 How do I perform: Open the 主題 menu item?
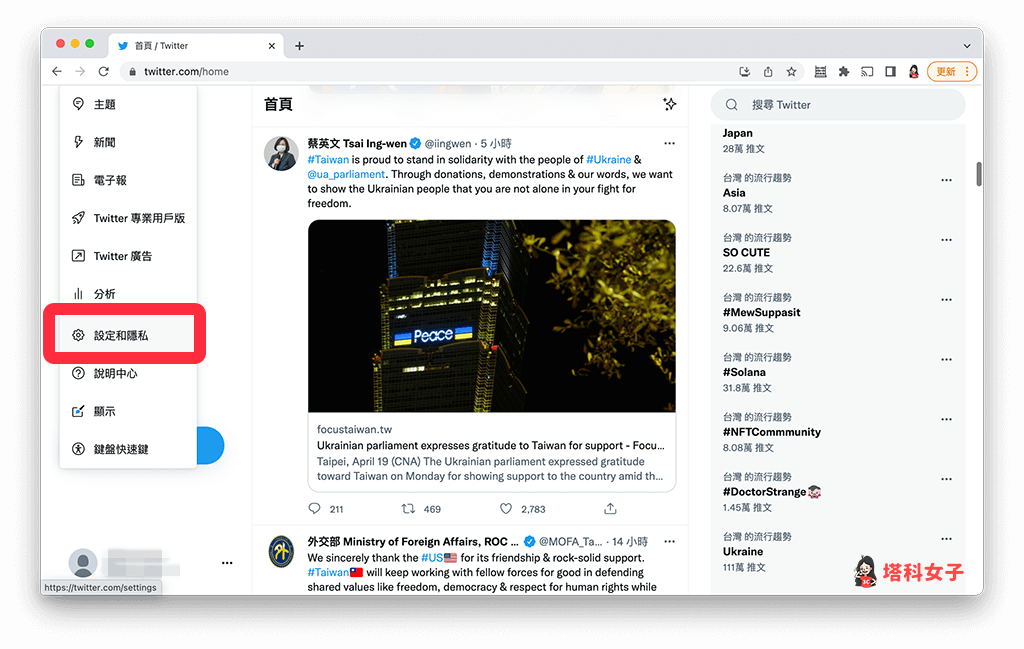click(x=128, y=104)
